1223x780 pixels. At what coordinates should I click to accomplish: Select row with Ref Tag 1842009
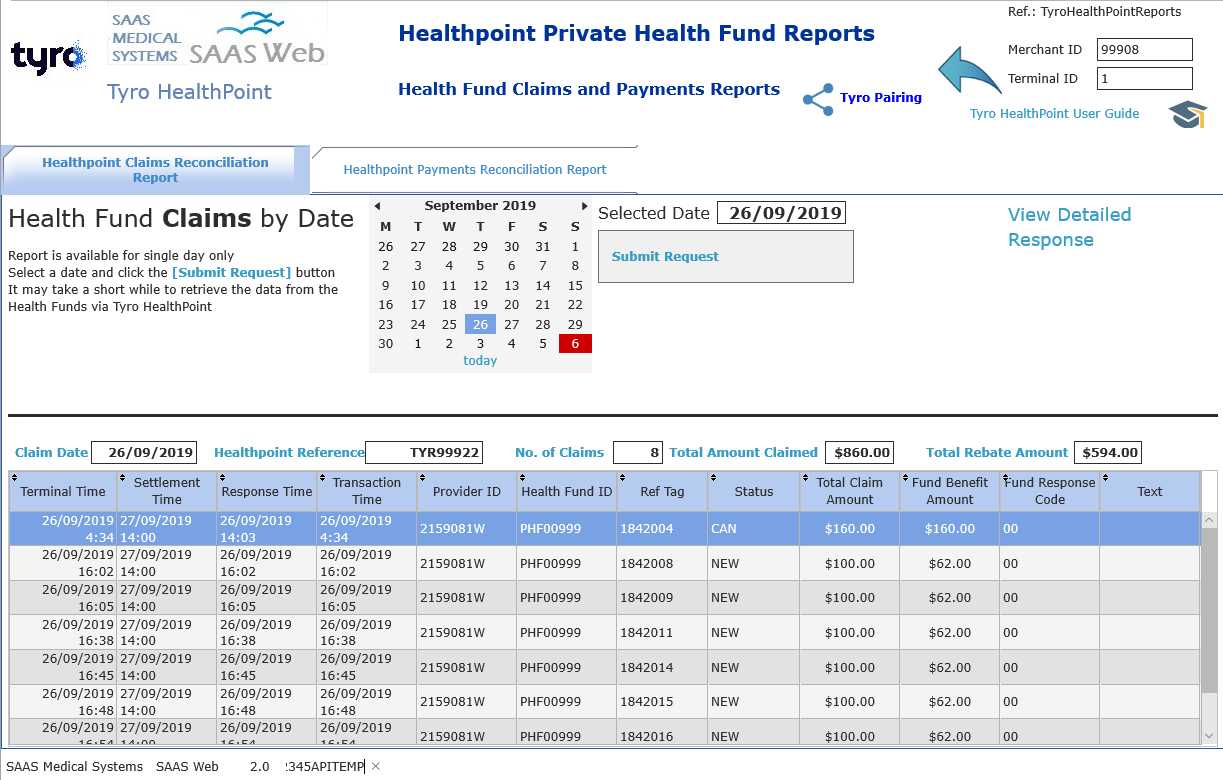click(x=604, y=598)
